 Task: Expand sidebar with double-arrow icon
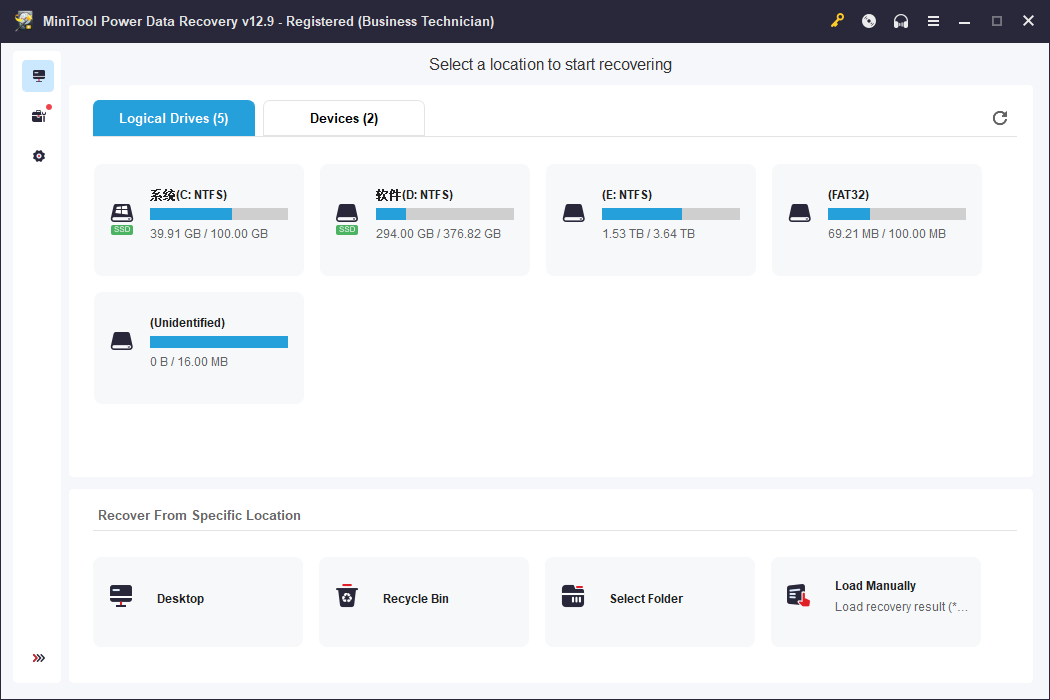point(39,658)
